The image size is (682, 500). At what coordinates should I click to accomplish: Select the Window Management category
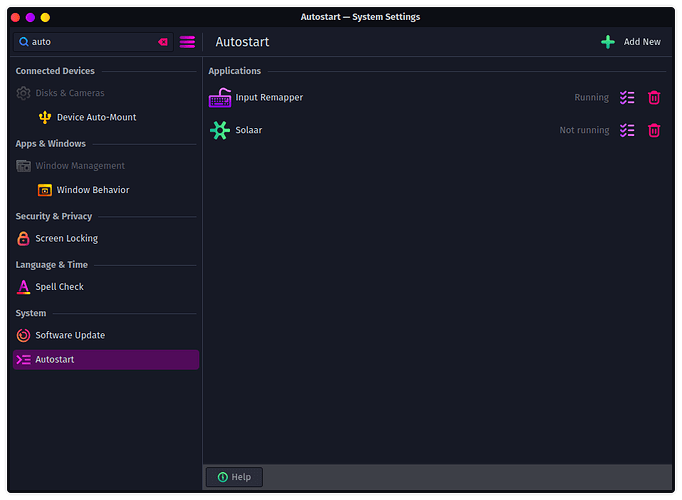106,166
